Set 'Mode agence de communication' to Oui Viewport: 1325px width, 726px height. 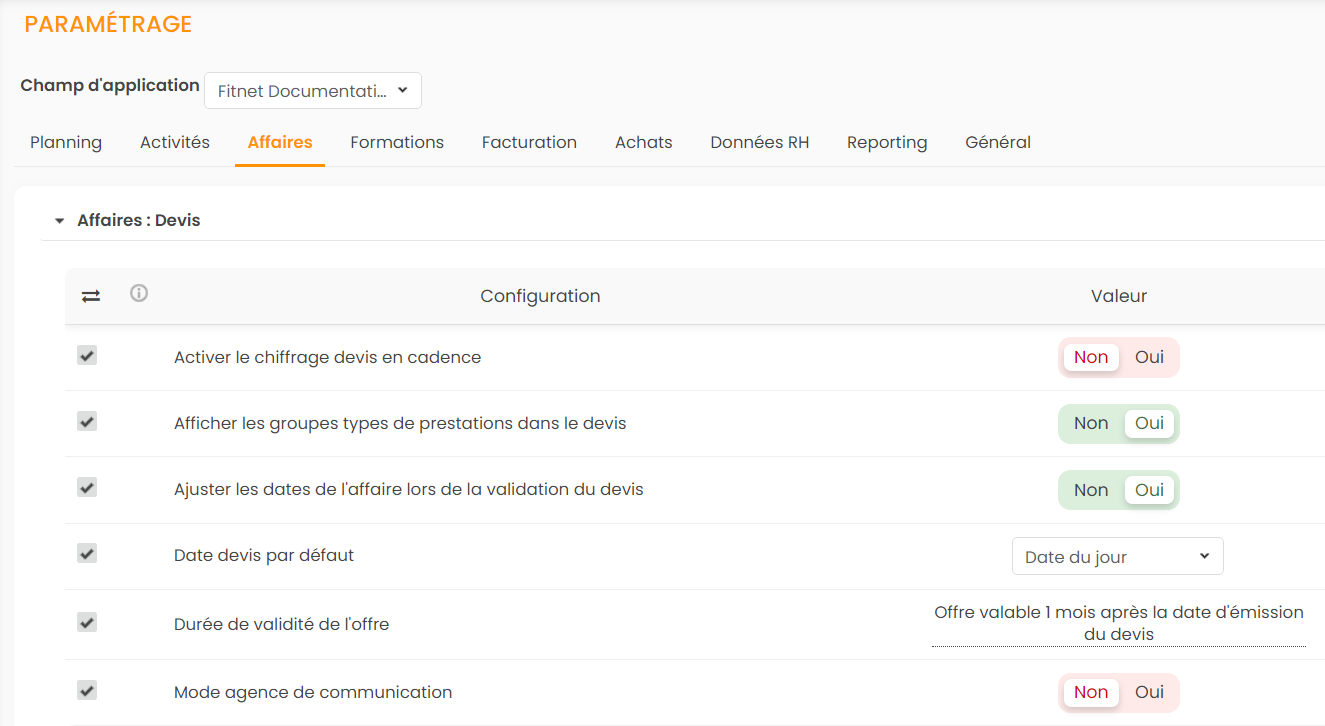pyautogui.click(x=1149, y=692)
